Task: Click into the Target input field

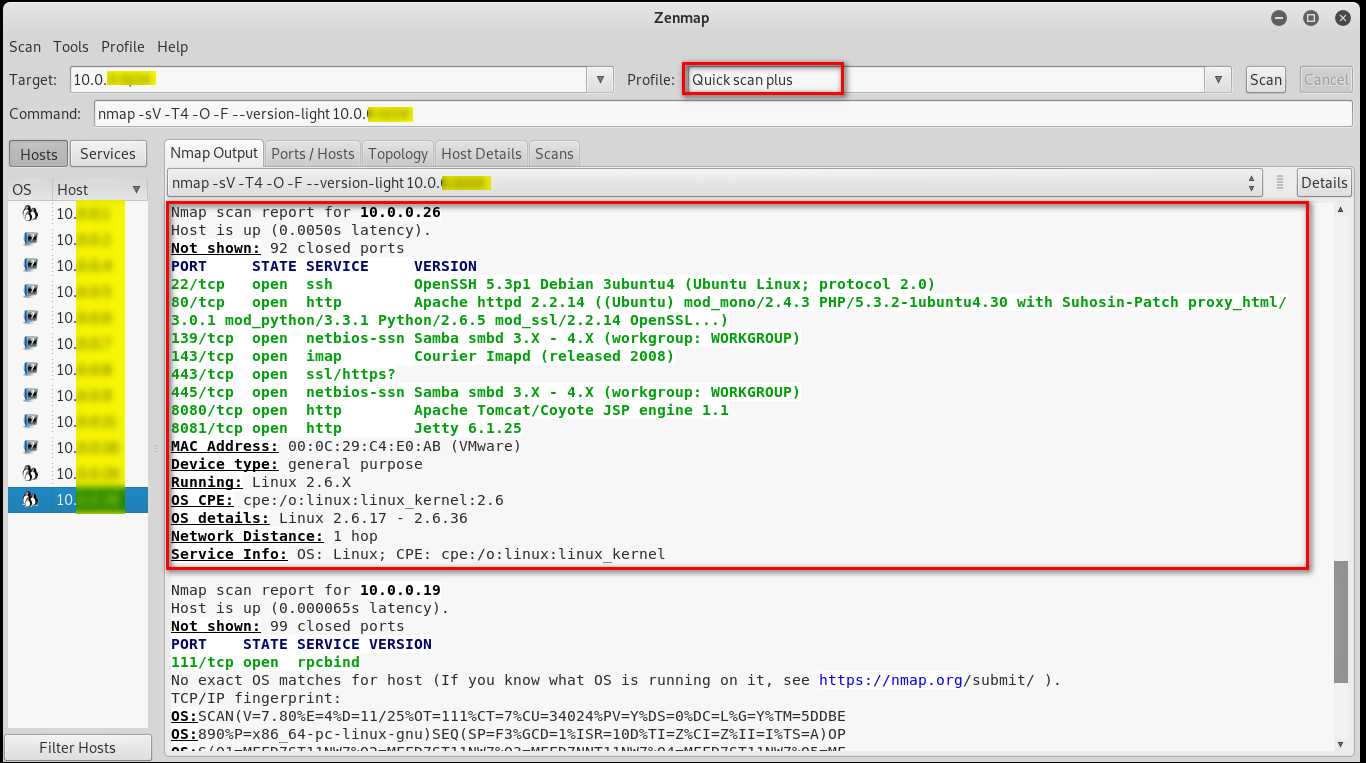Action: pos(328,80)
